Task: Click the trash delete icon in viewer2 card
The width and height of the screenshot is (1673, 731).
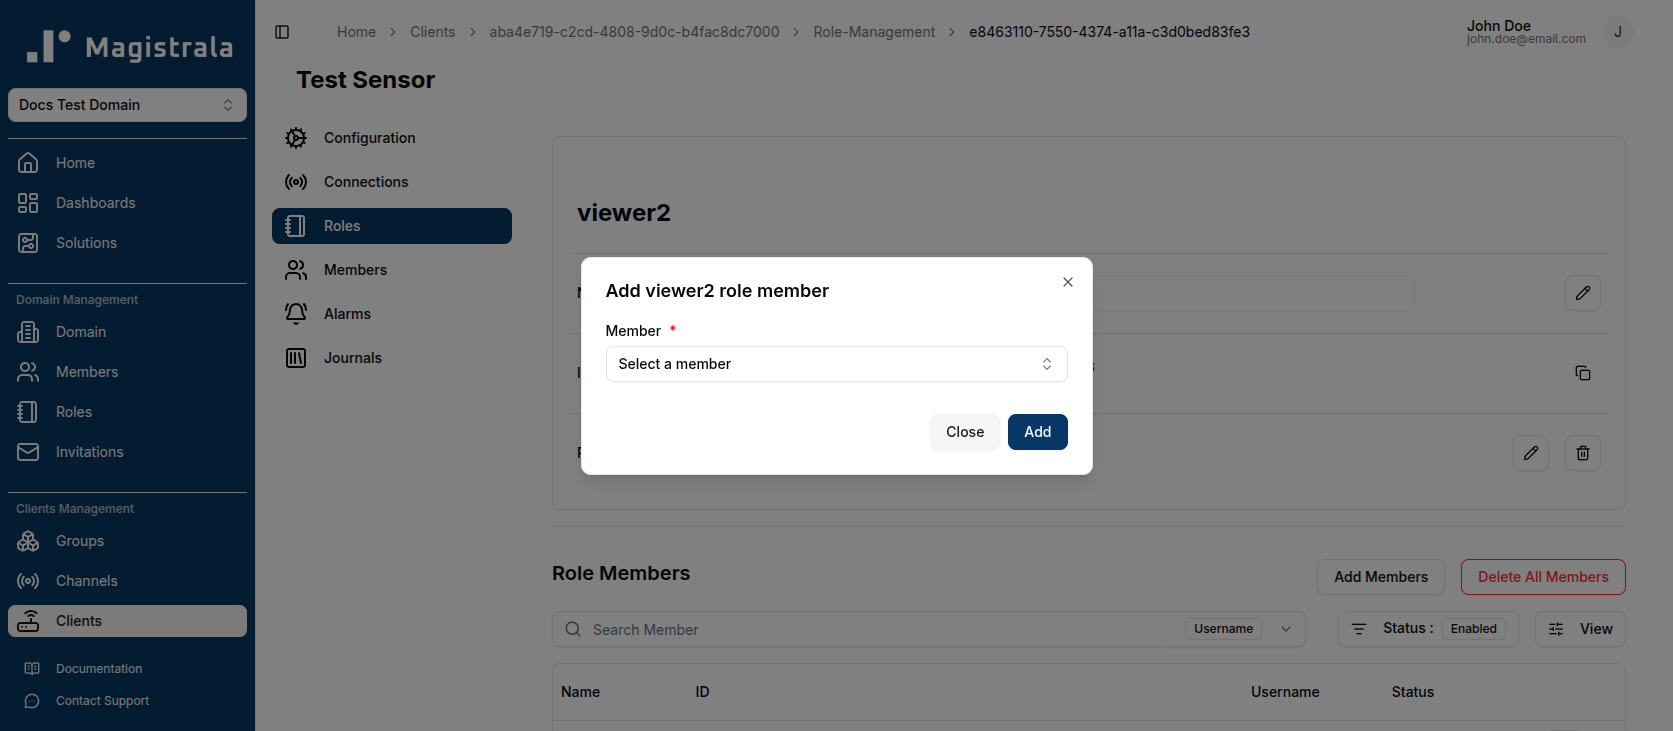Action: coord(1583,453)
